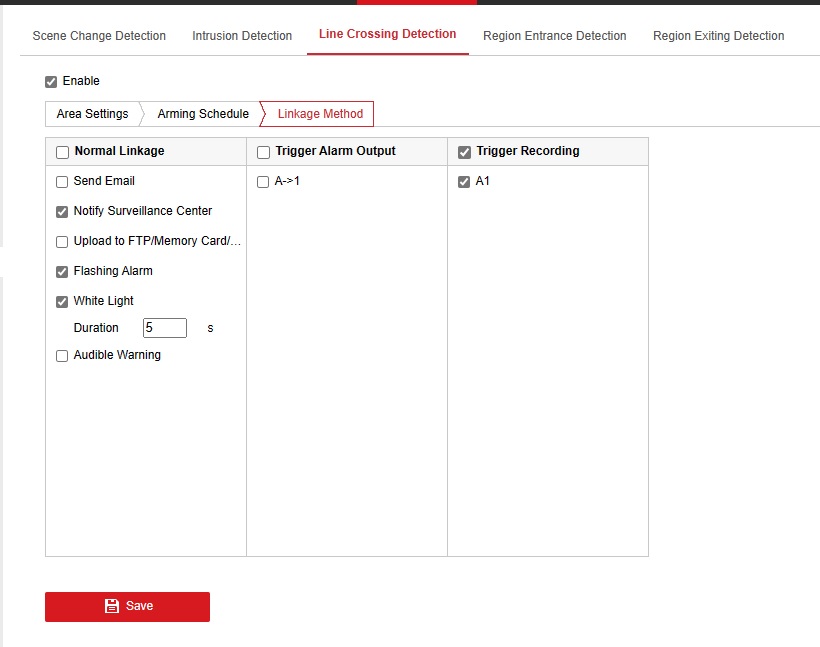Image resolution: width=820 pixels, height=647 pixels.
Task: Switch to Arming Schedule sub-tab
Action: coord(203,114)
